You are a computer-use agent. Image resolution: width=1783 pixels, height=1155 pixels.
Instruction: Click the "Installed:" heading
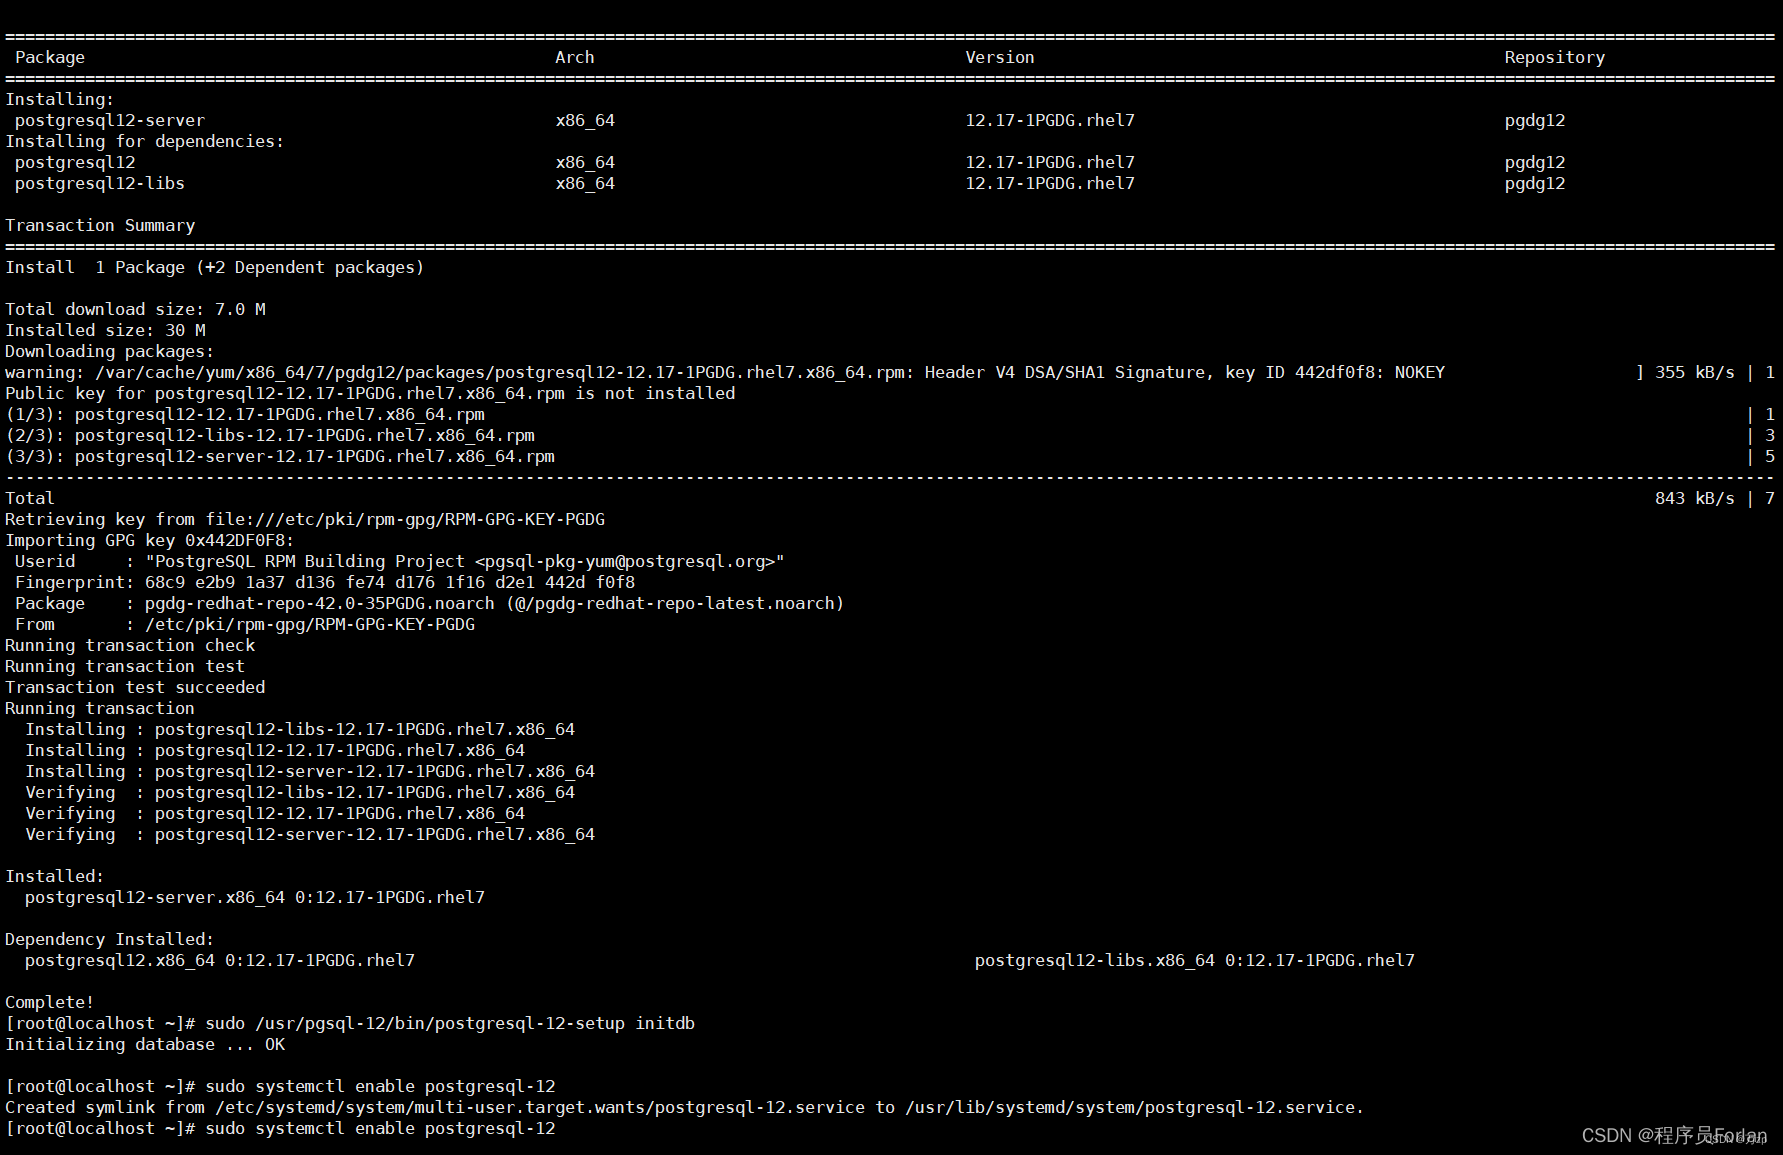(x=55, y=876)
